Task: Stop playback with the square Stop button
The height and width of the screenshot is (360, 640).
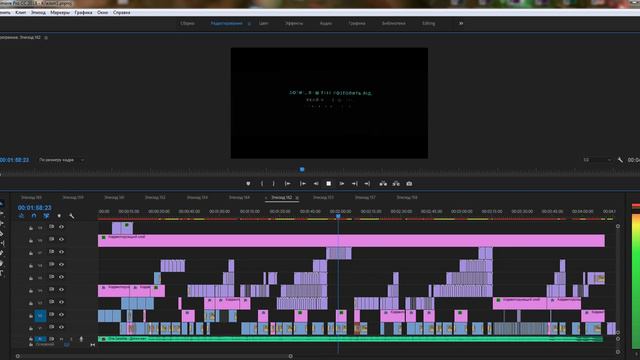Action: click(329, 184)
